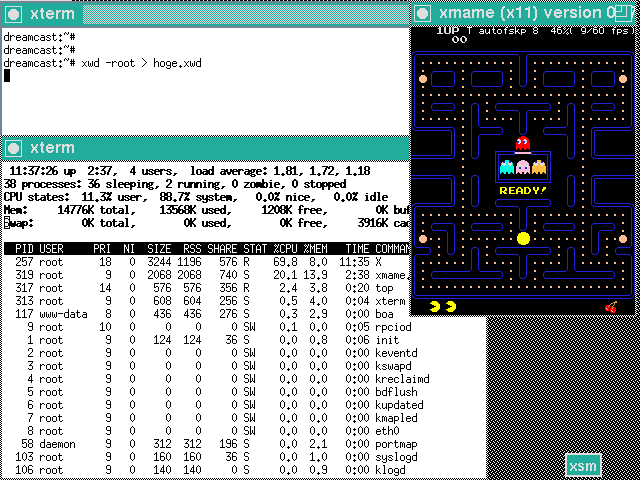Click the xsm icon on the desktop
640x480 pixels.
584,466
